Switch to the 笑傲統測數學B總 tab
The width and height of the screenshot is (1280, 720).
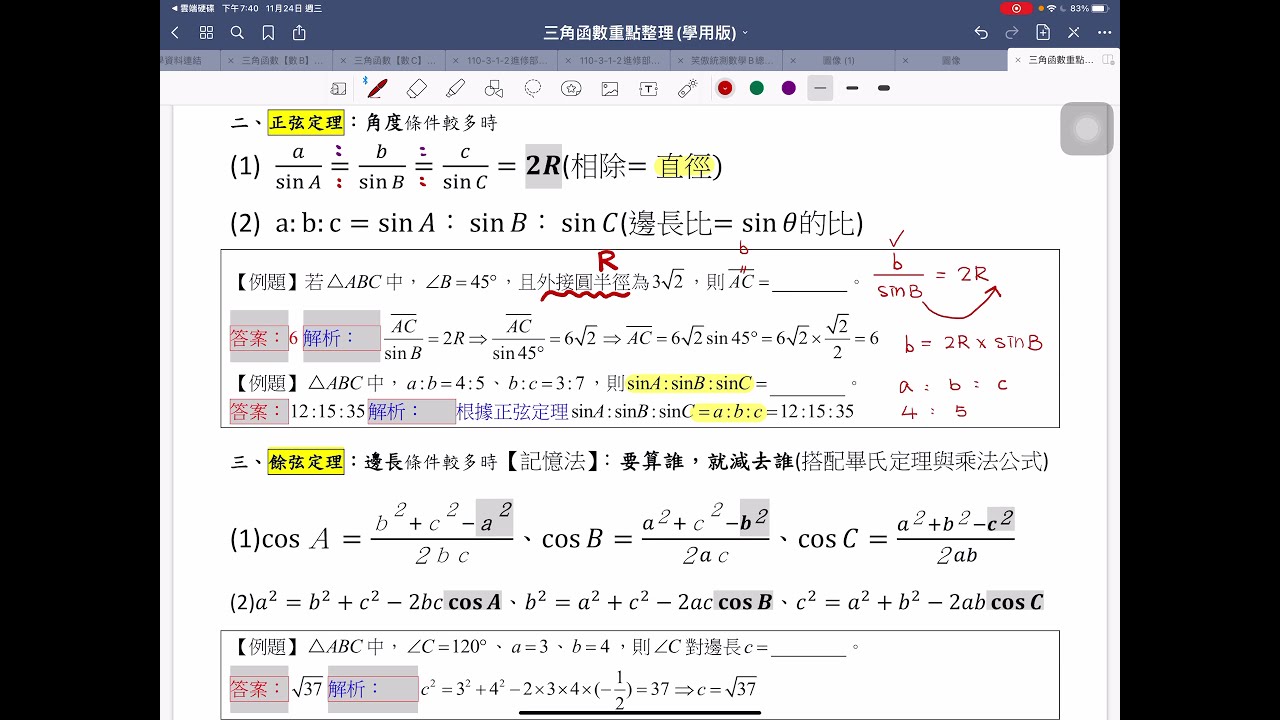pos(725,60)
